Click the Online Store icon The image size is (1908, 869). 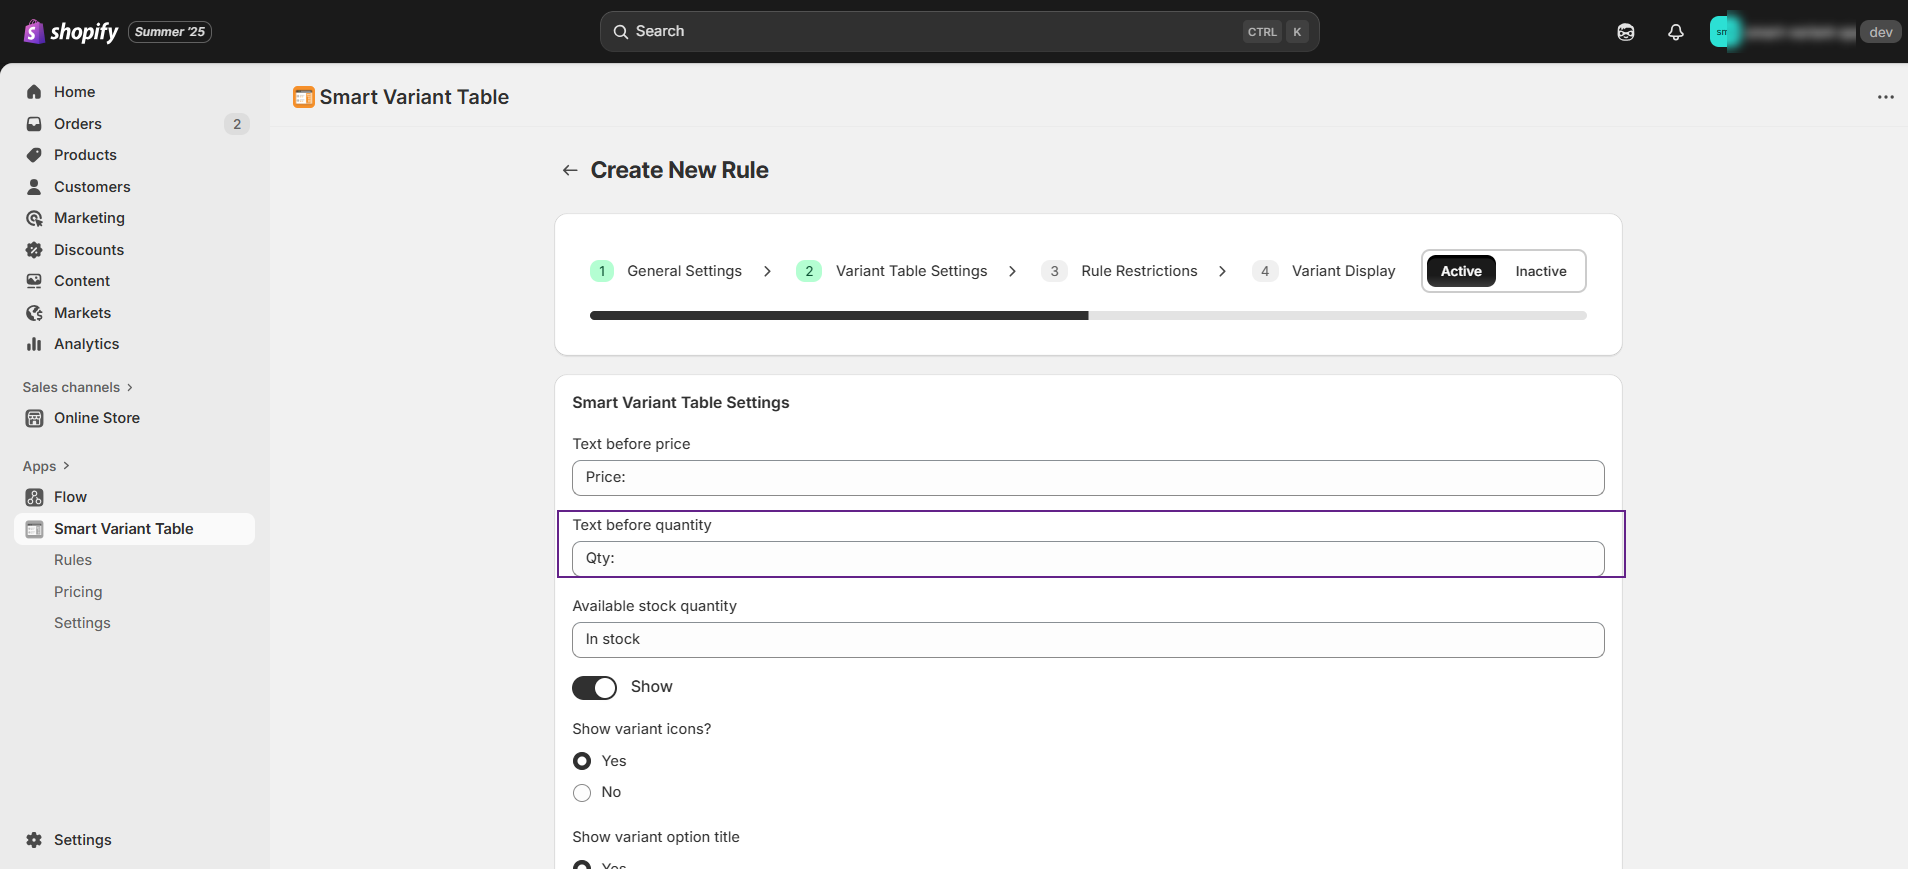[34, 418]
